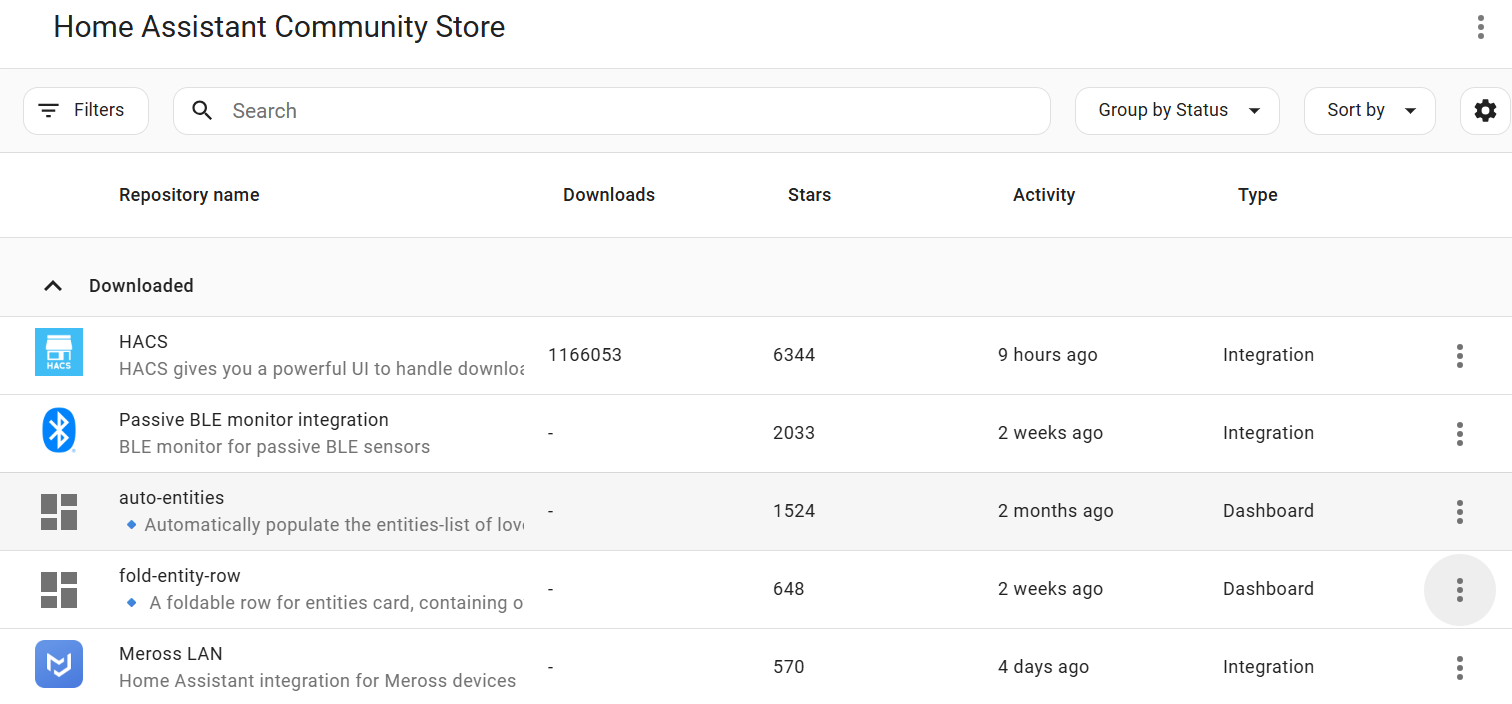Open the three-dot menu for fold-entity-row
Screen dimensions: 1512x704
tap(1459, 590)
